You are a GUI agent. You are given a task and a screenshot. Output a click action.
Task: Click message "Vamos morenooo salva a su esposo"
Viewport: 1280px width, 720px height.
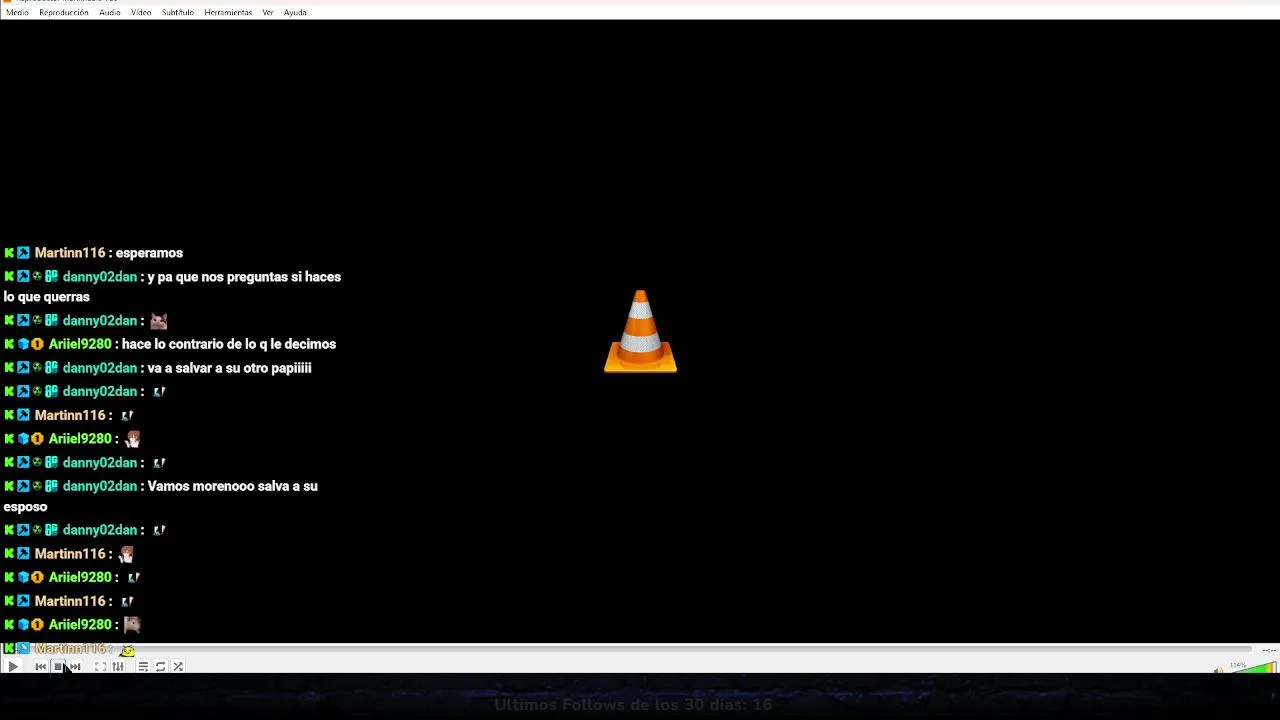[161, 496]
